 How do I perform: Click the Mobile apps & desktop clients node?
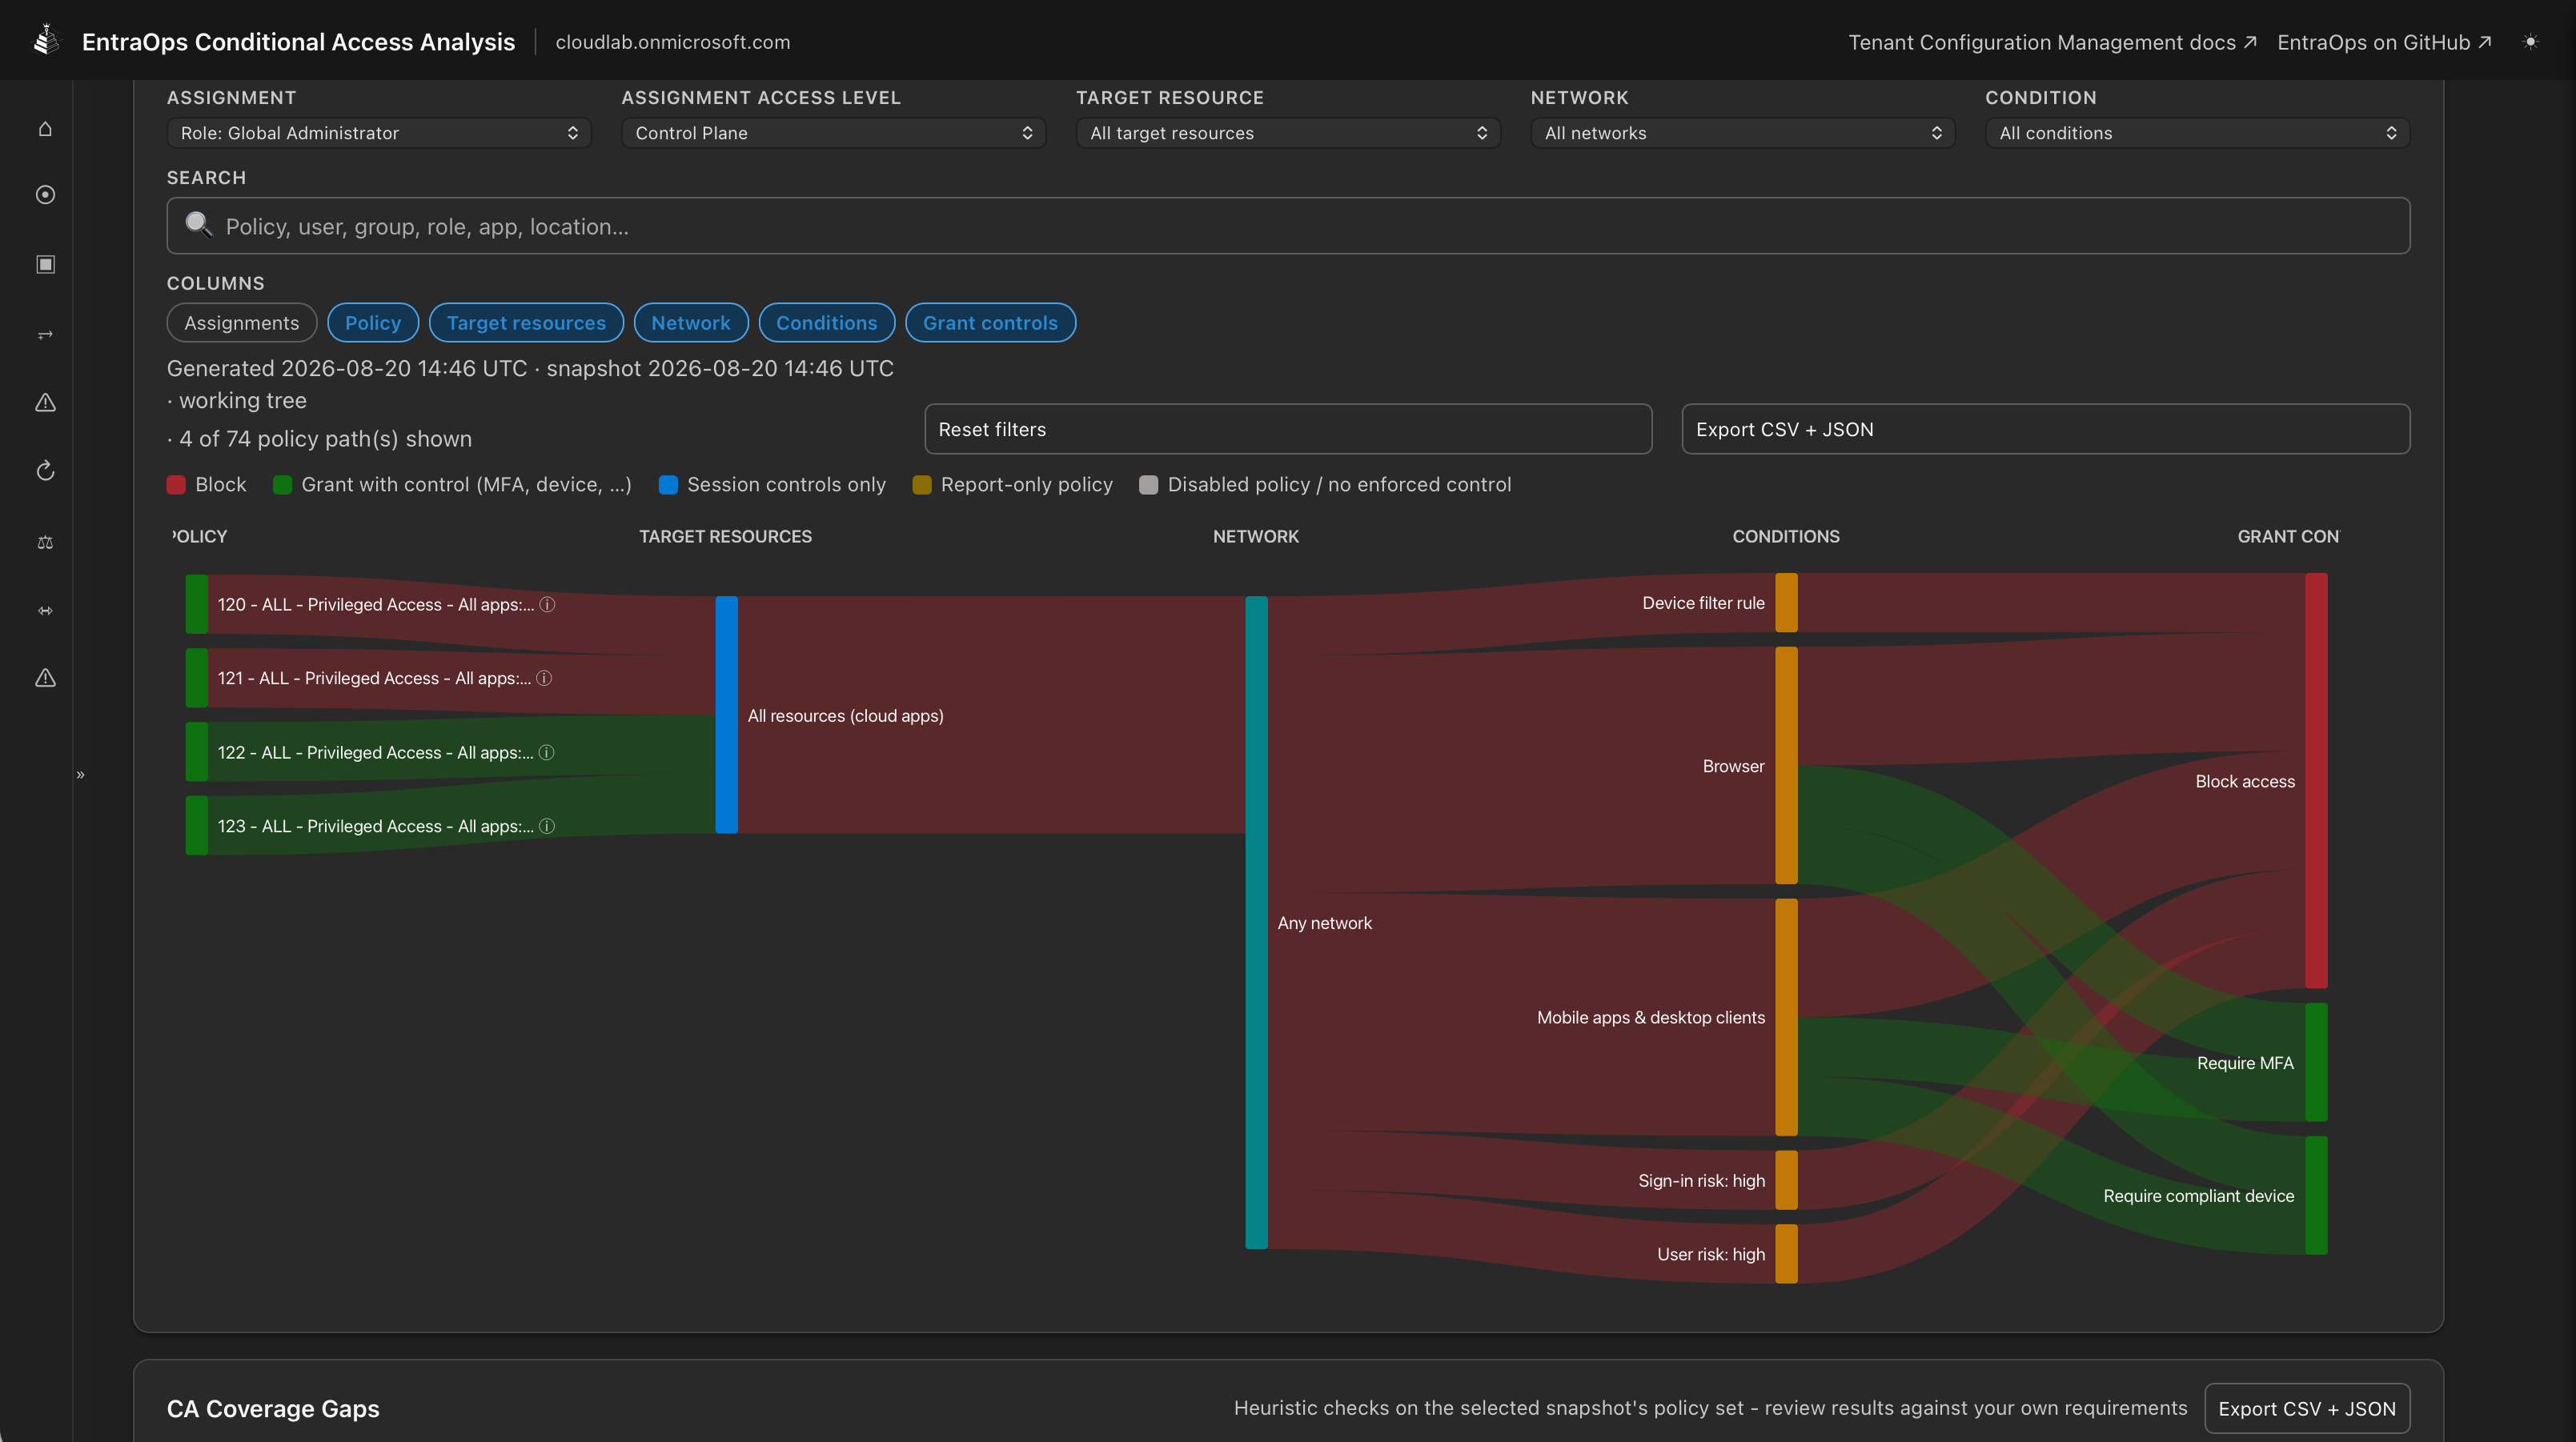click(1786, 1017)
